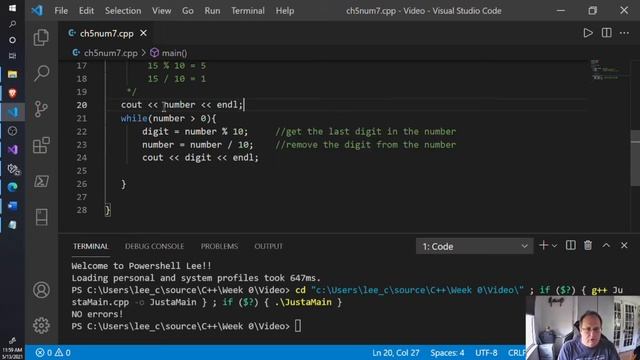This screenshot has width=640, height=360.
Task: Open Visual Studio purple icon in taskbar
Action: 12,149
